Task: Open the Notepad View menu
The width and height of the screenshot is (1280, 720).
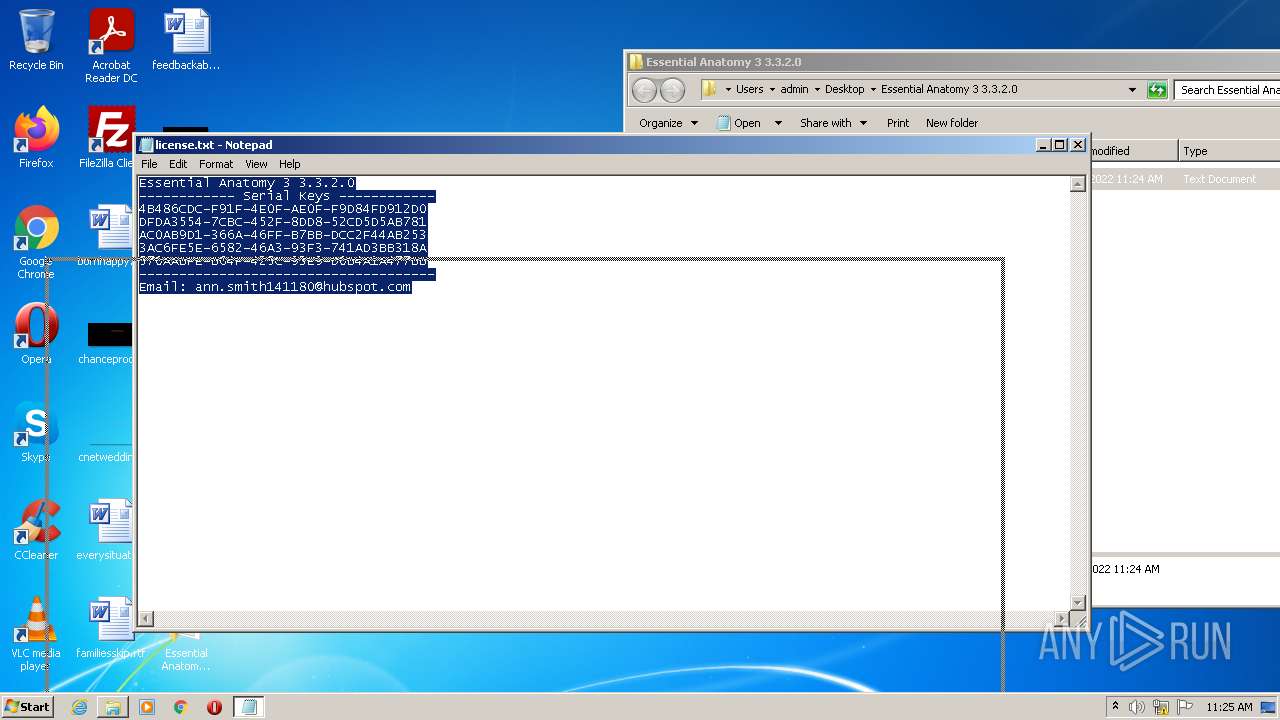Action: tap(256, 164)
